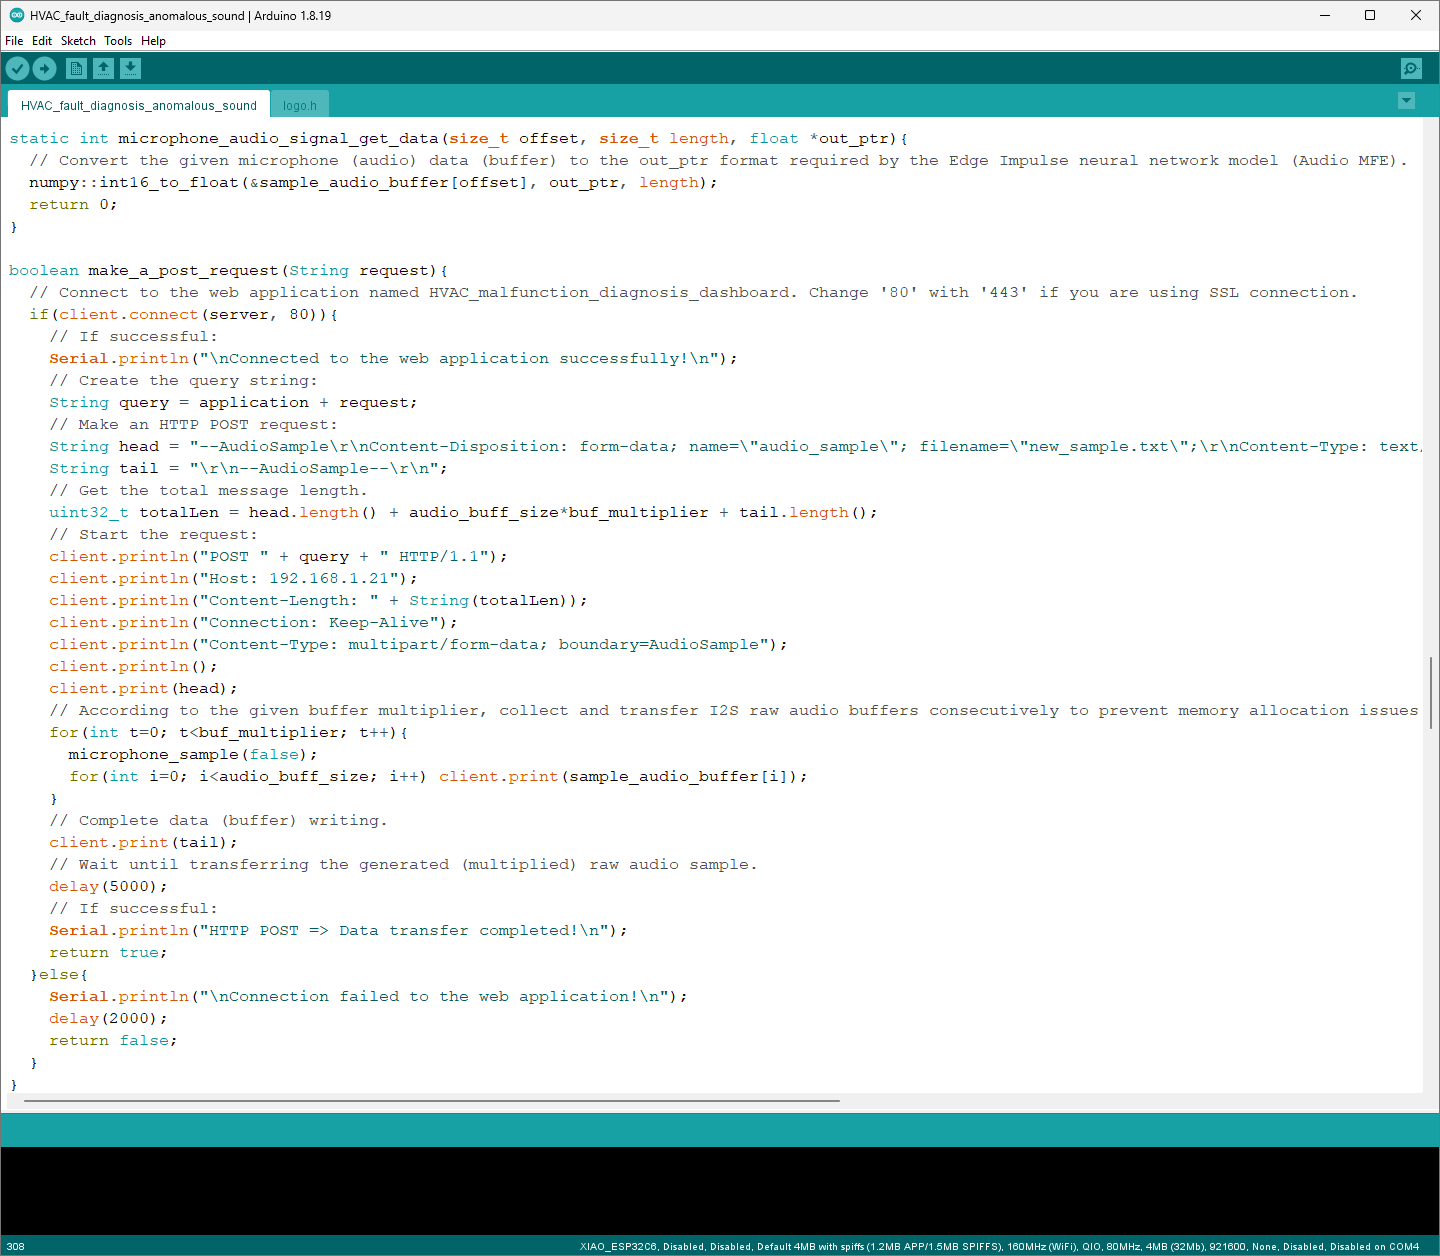Image resolution: width=1440 pixels, height=1256 pixels.
Task: Open the File menu
Action: (x=14, y=41)
